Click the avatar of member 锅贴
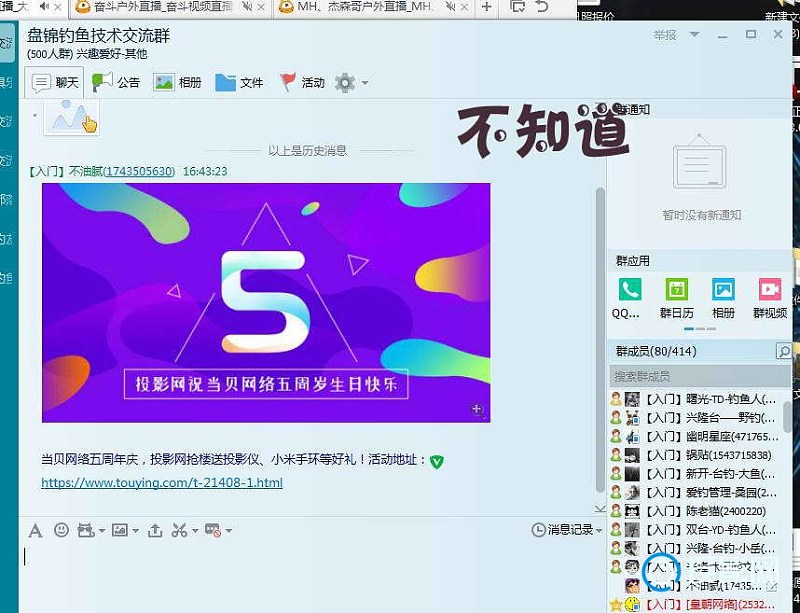Viewport: 800px width, 613px height. [x=632, y=455]
